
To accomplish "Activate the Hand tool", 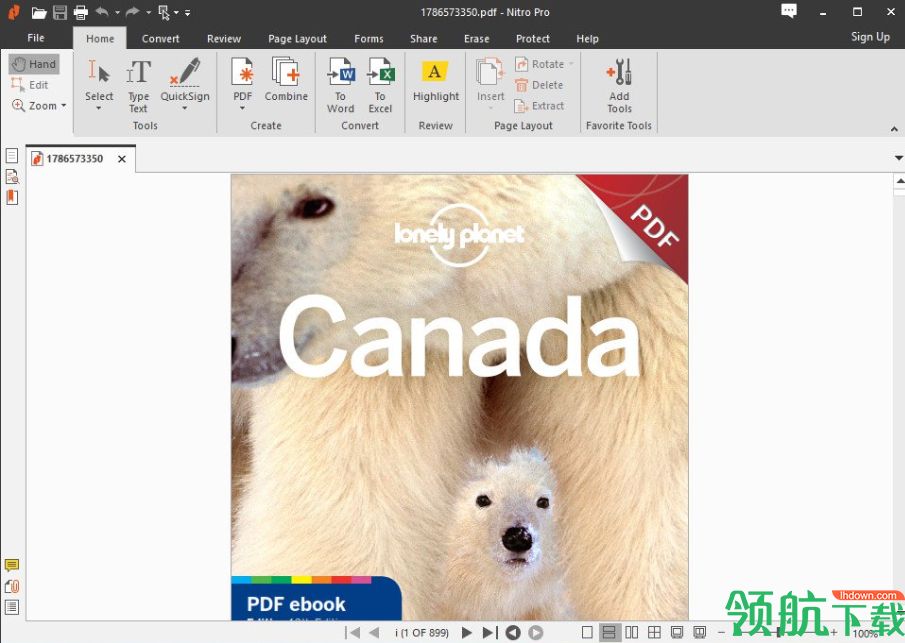I will tap(34, 64).
